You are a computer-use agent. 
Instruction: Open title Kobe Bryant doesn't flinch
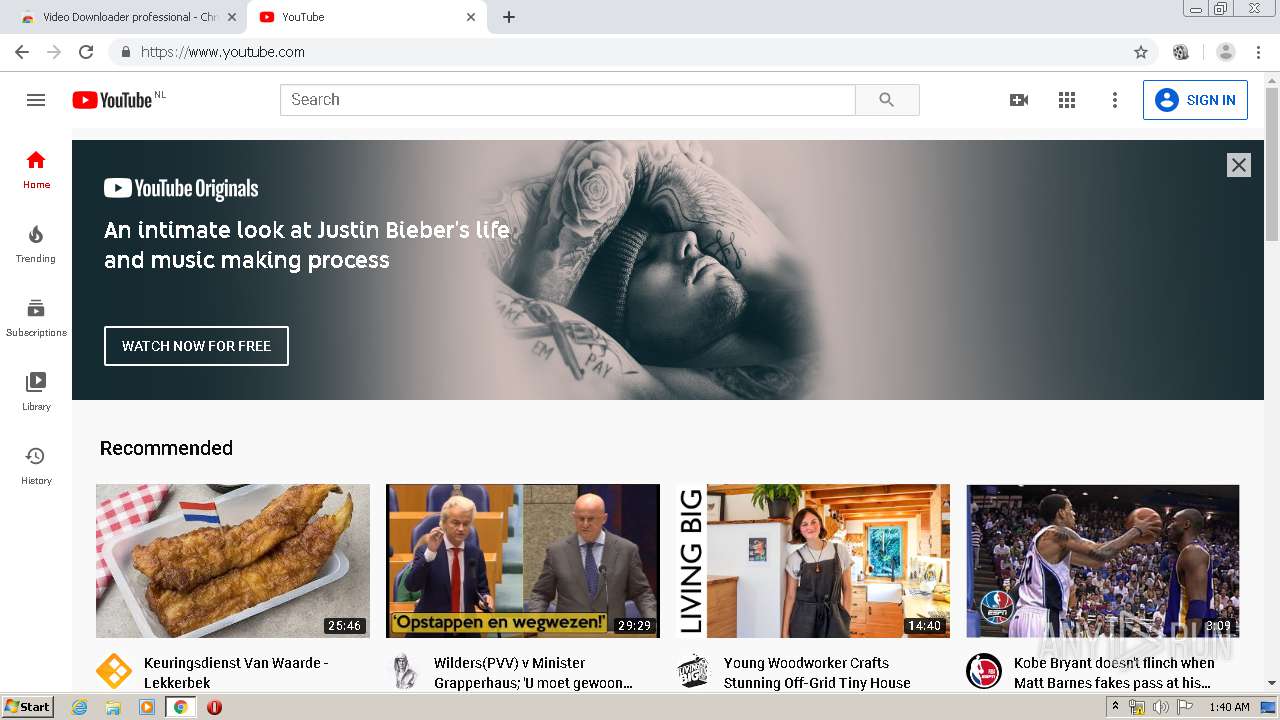[x=1114, y=673]
